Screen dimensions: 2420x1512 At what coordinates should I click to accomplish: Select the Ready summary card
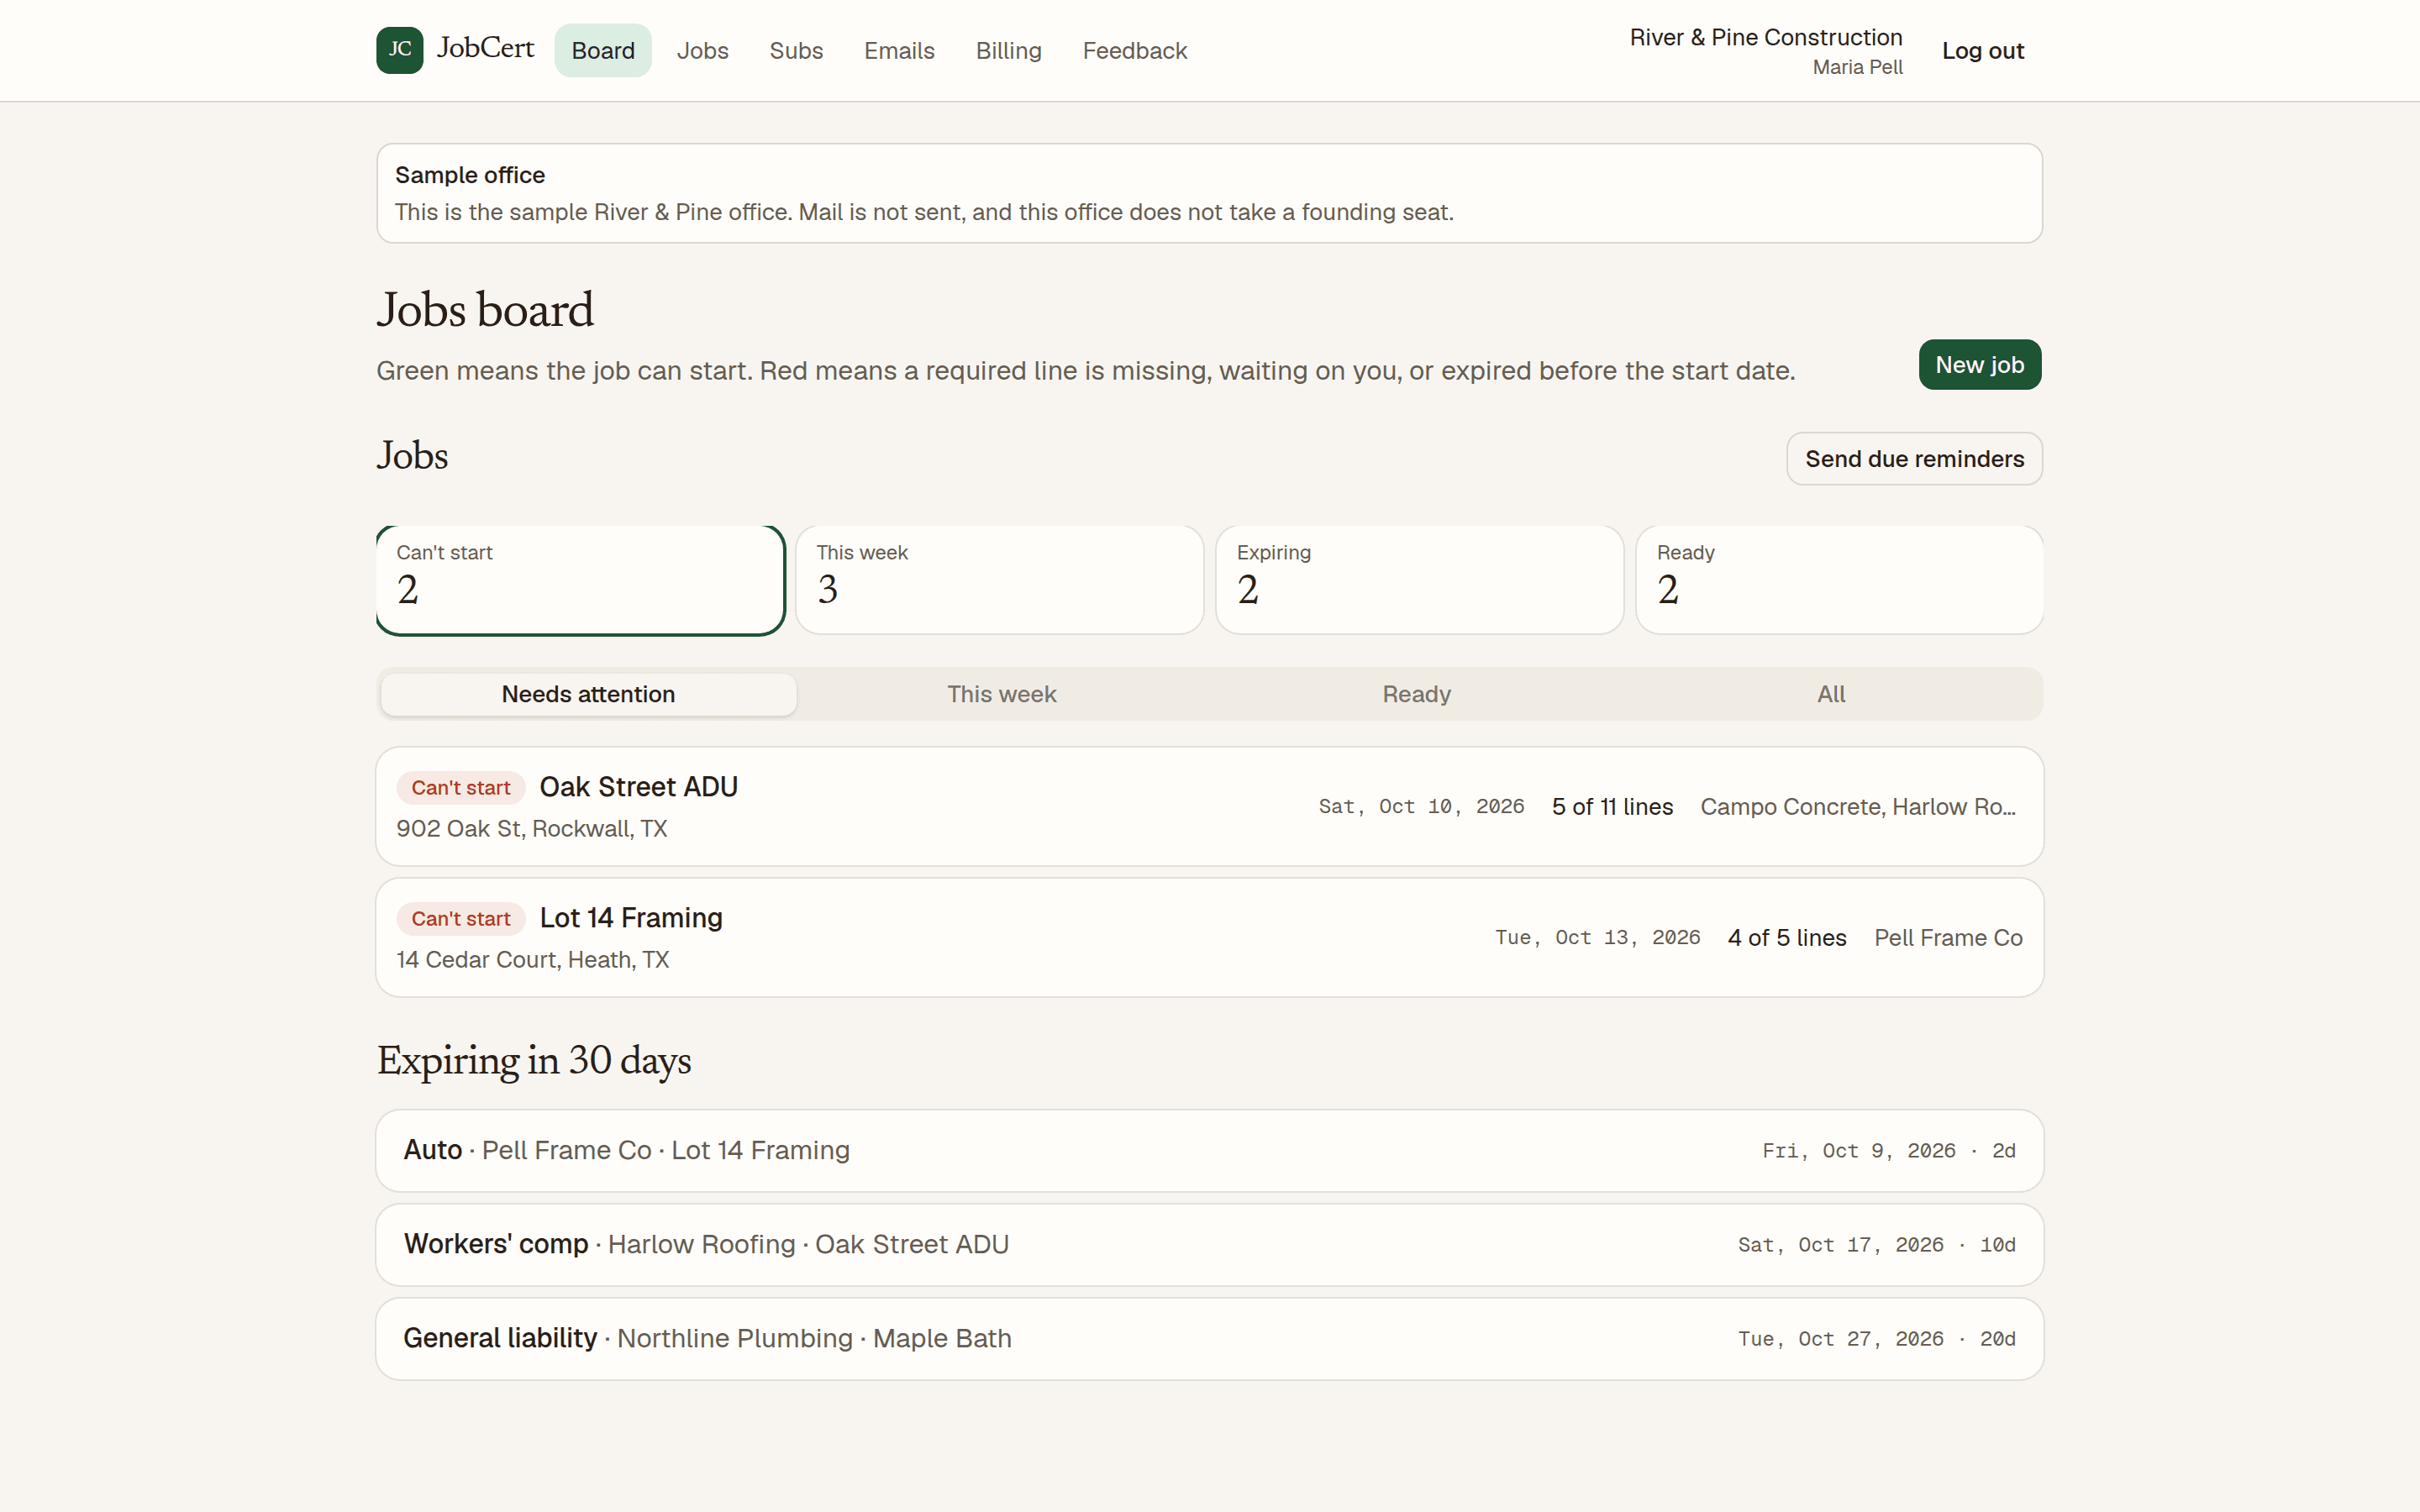1840,580
